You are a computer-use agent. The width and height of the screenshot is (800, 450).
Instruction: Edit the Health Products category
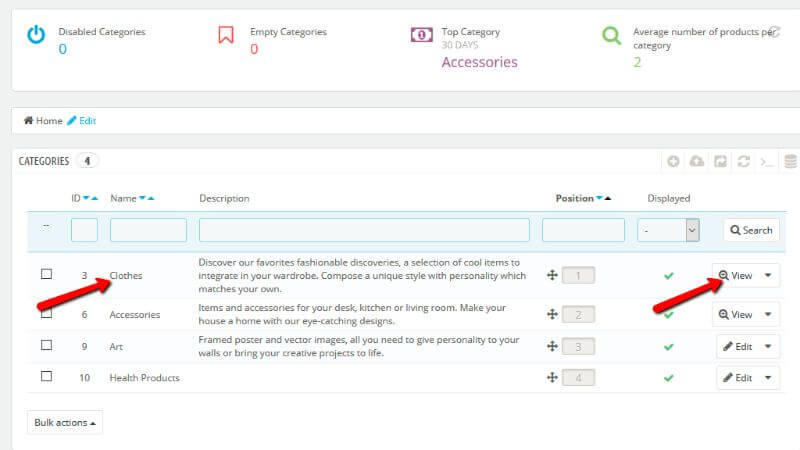pos(738,378)
